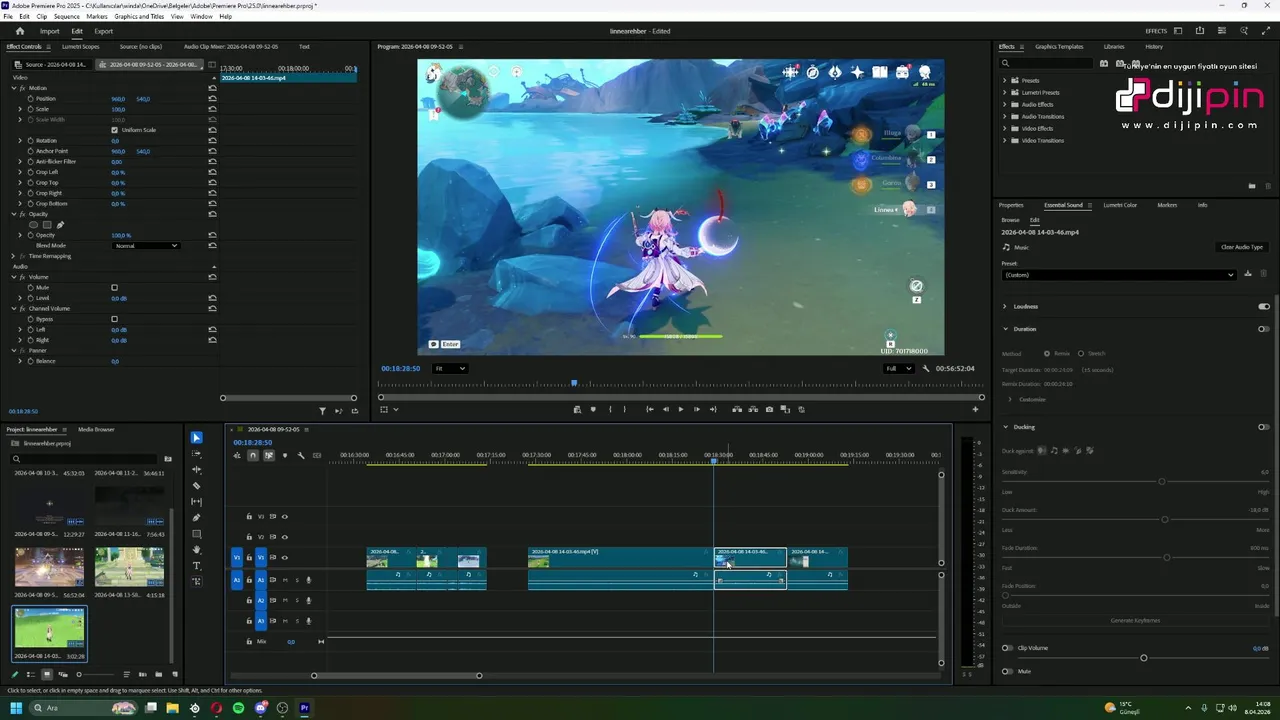Open the Button Editor plus icon
The width and height of the screenshot is (1280, 720).
976,409
